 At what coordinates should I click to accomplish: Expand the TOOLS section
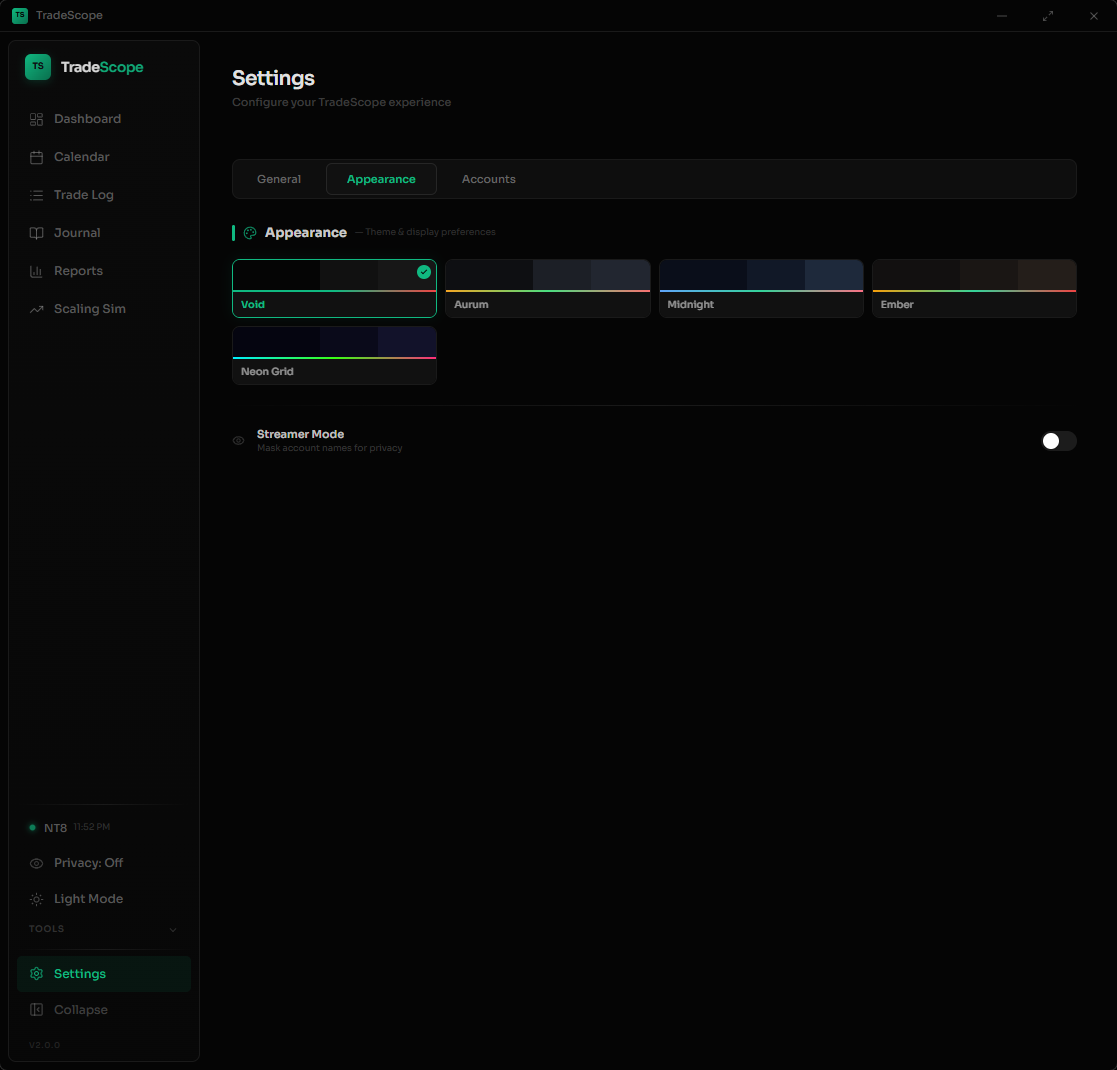click(104, 928)
